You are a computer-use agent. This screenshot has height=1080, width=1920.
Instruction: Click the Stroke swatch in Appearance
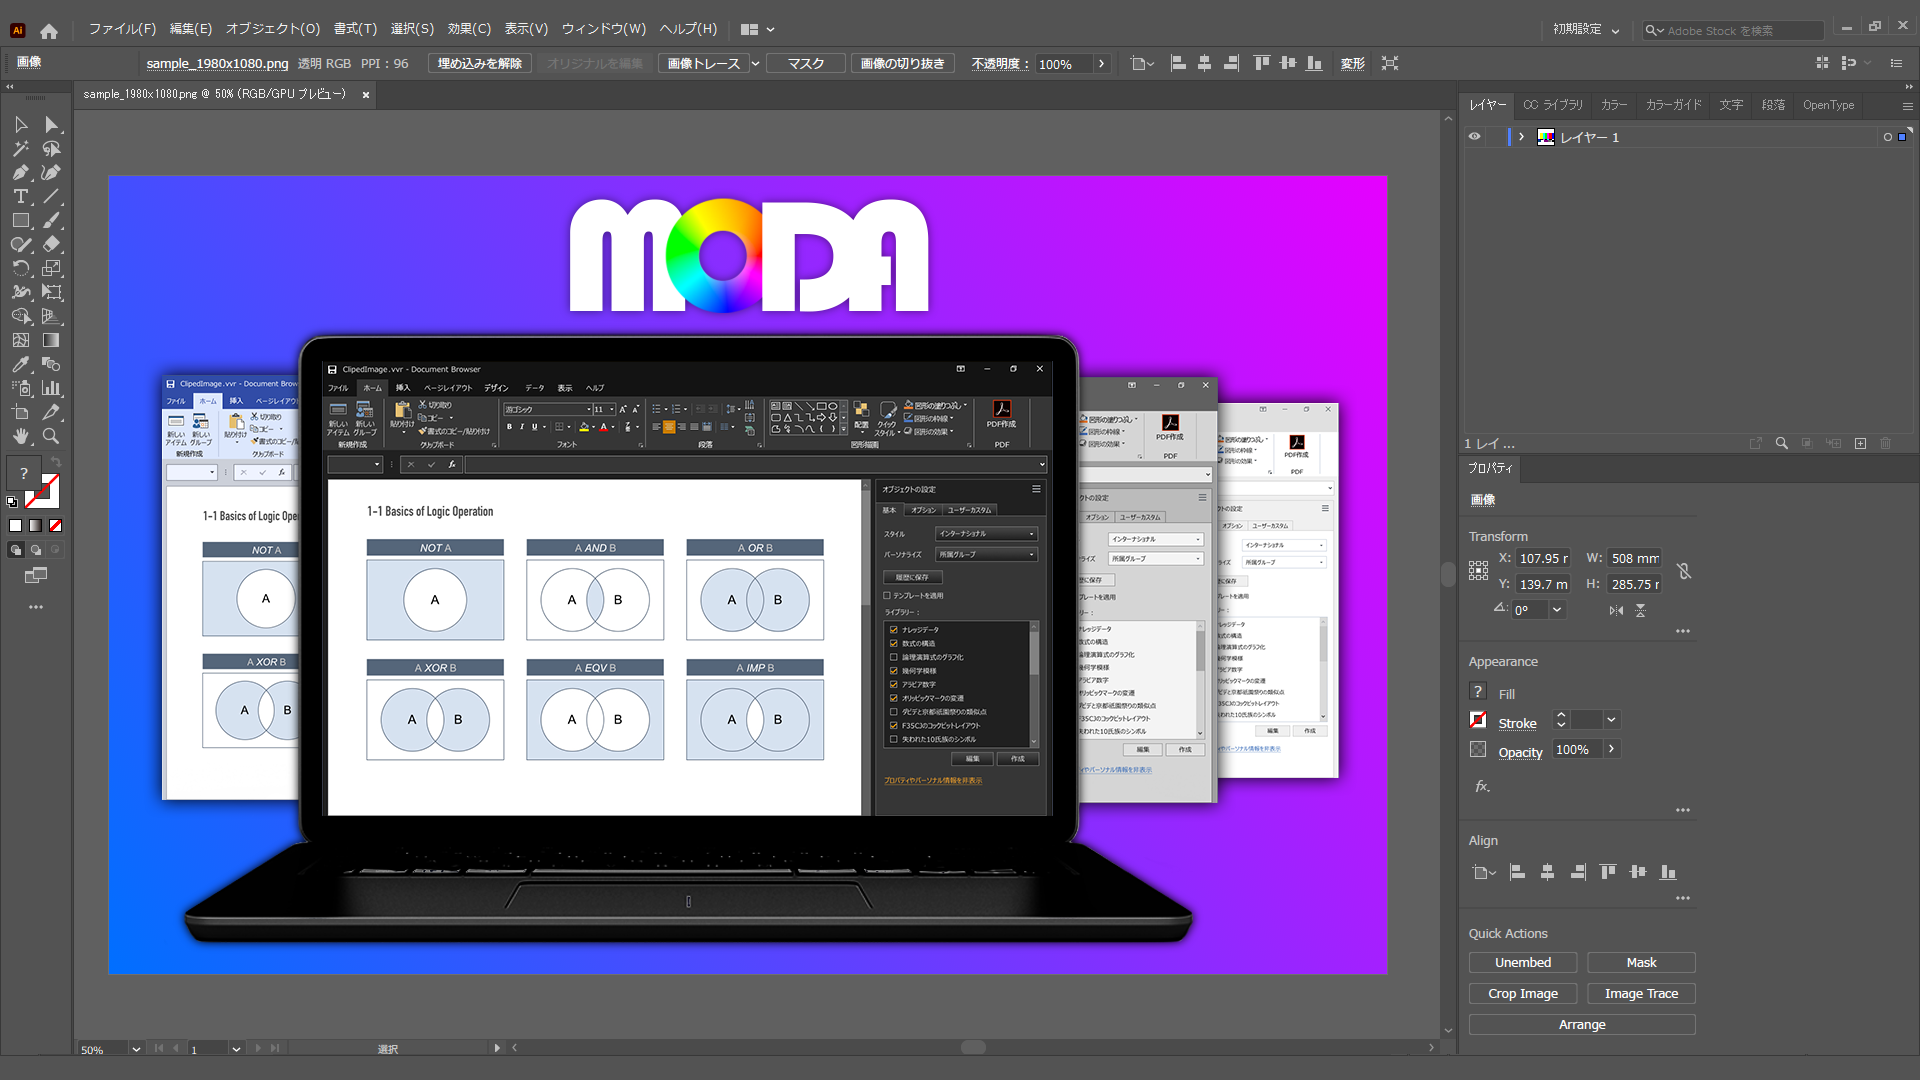[1478, 720]
